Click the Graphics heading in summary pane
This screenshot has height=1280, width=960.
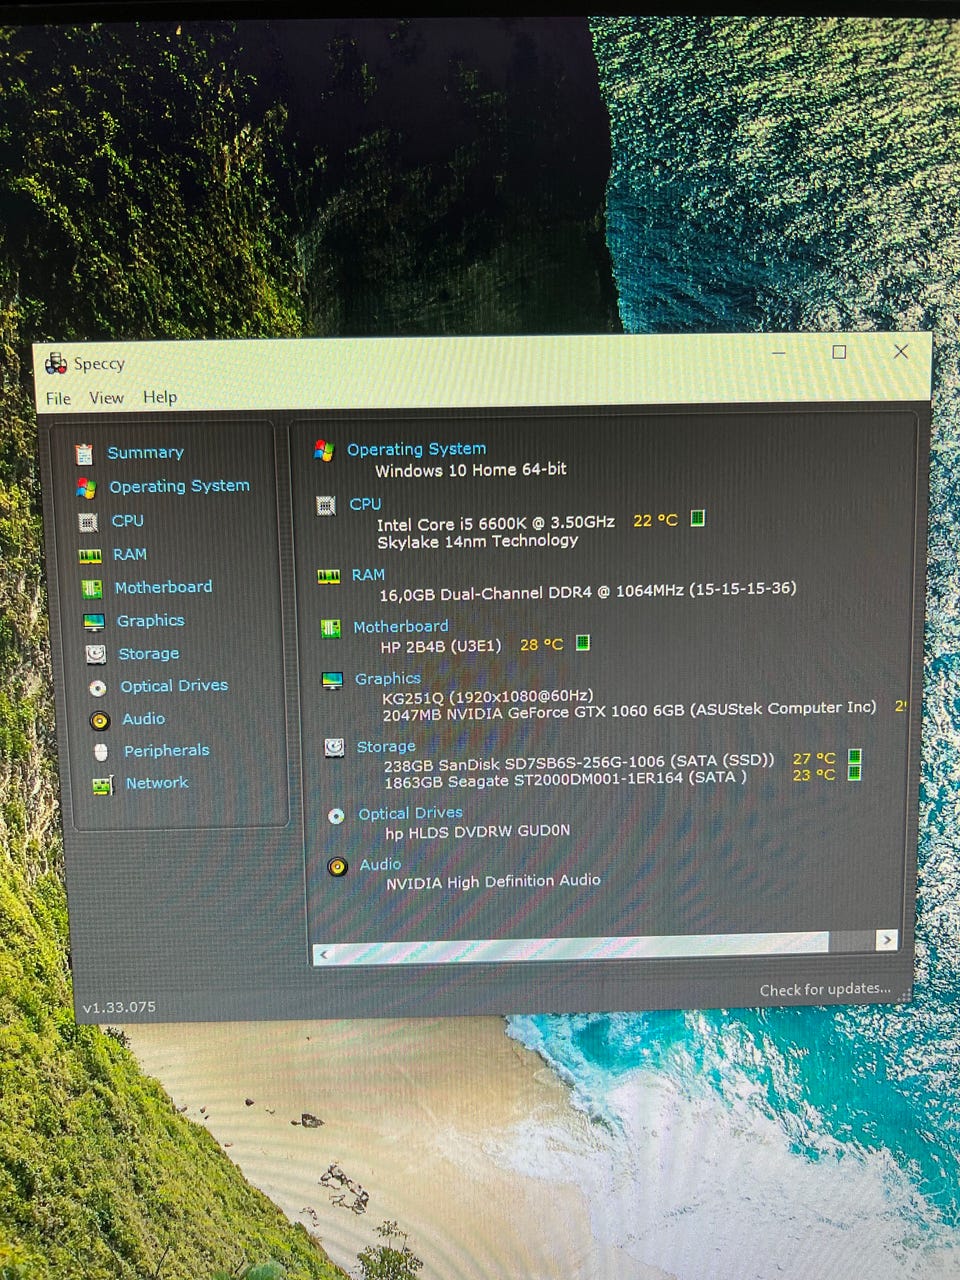[388, 679]
